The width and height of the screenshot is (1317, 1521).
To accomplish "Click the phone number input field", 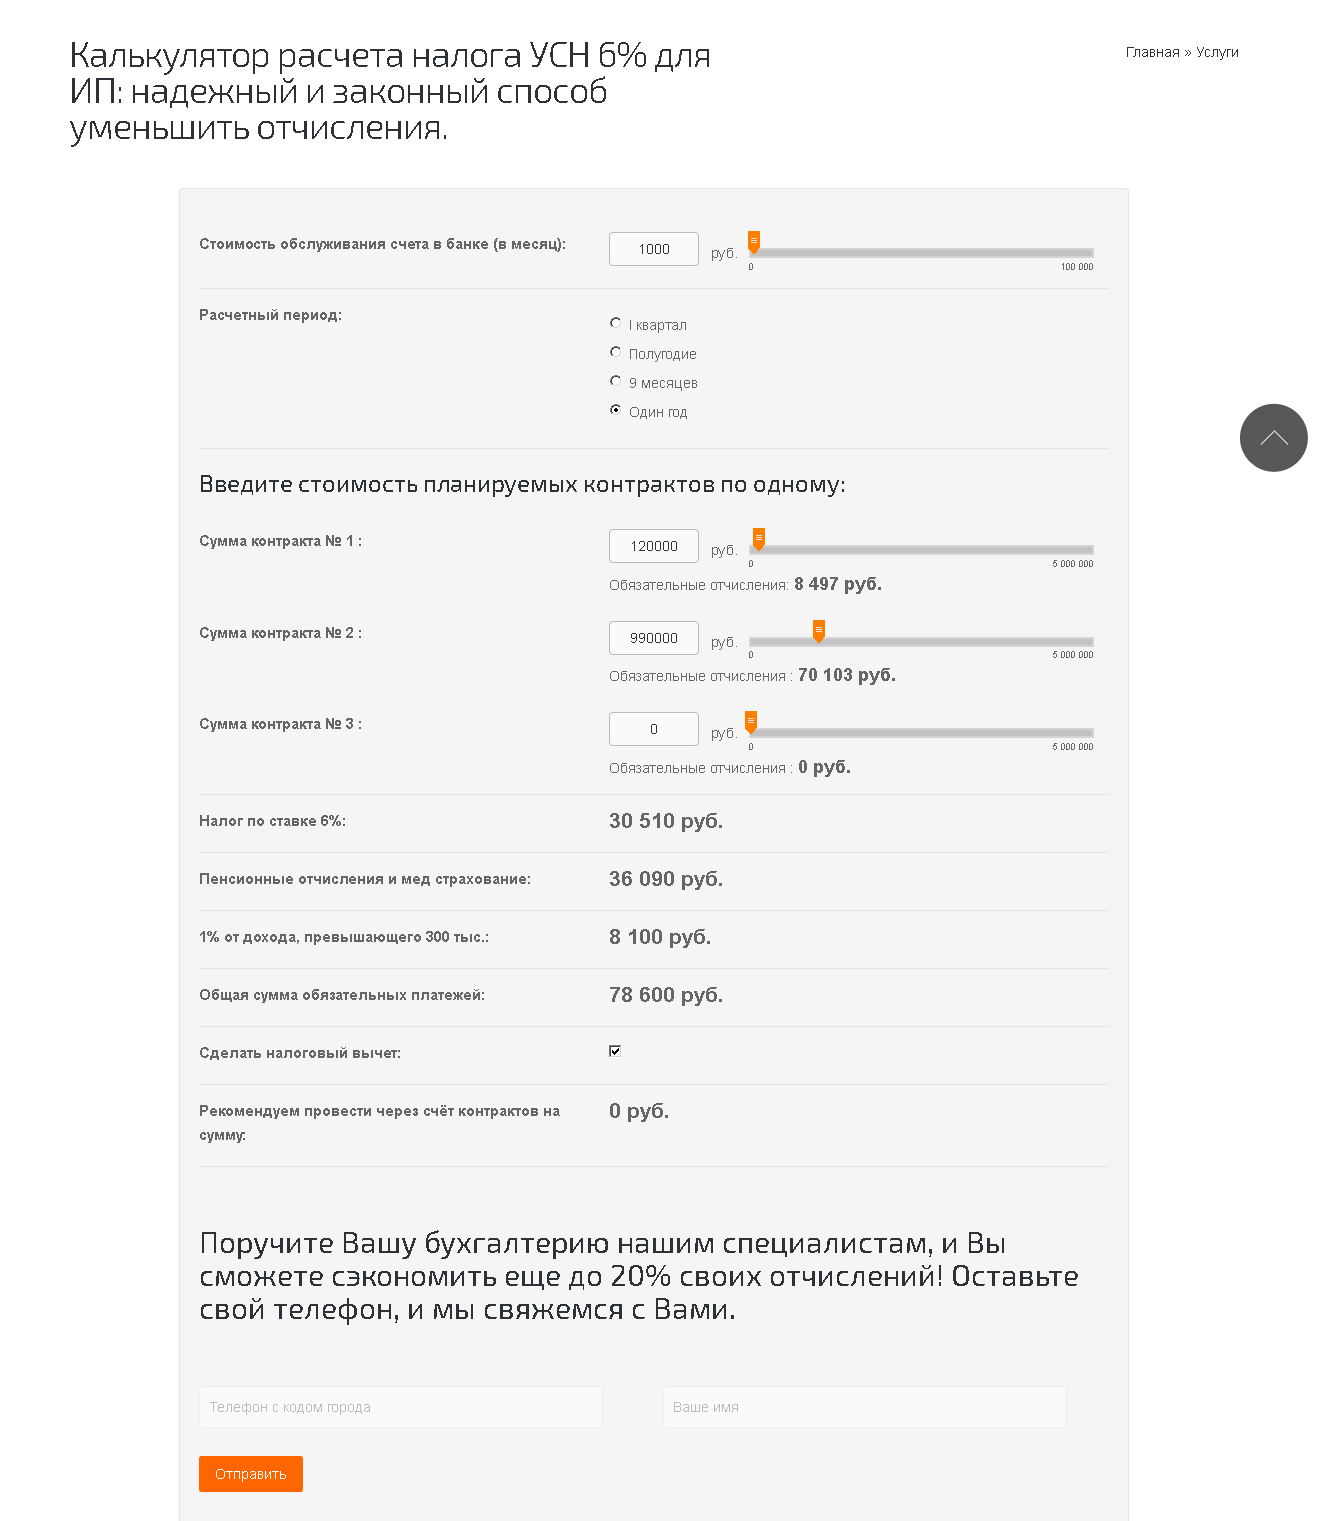I will pyautogui.click(x=400, y=1407).
